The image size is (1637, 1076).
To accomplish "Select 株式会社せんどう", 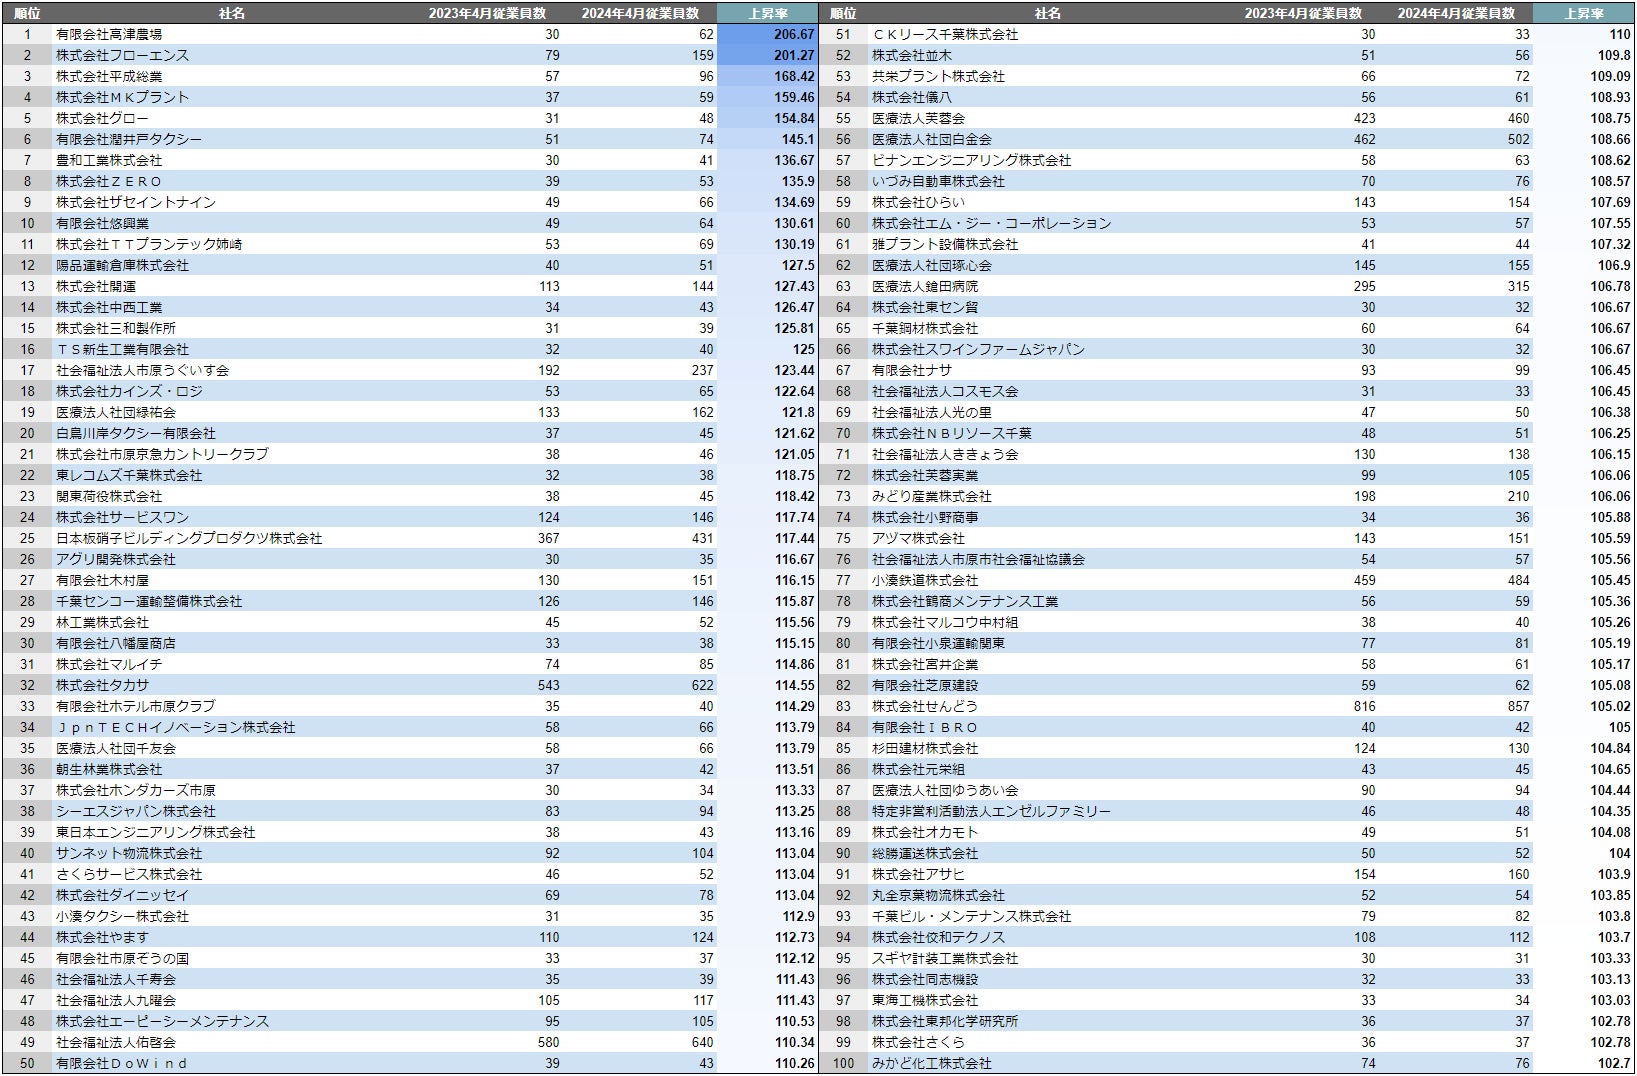I will (x=925, y=706).
